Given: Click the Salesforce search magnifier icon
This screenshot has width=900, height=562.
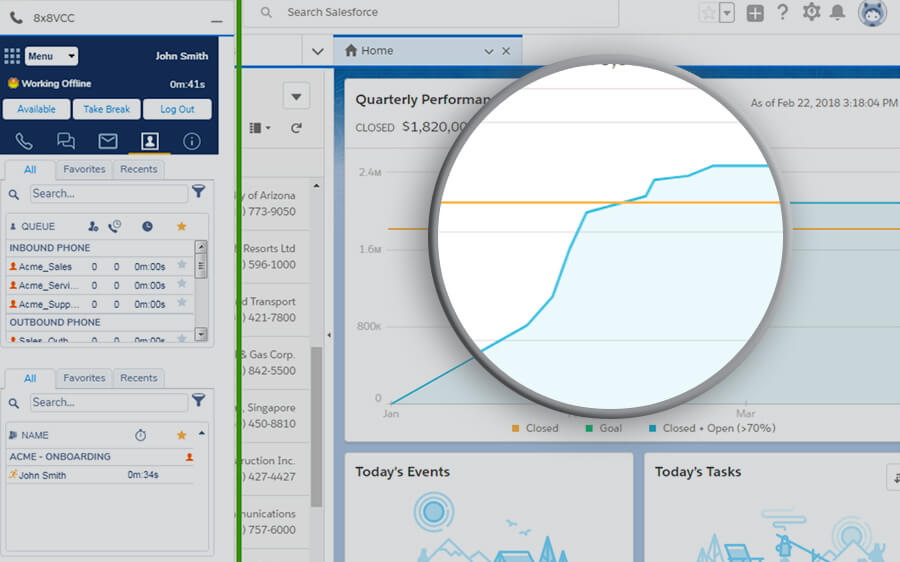Looking at the screenshot, I should pyautogui.click(x=266, y=12).
